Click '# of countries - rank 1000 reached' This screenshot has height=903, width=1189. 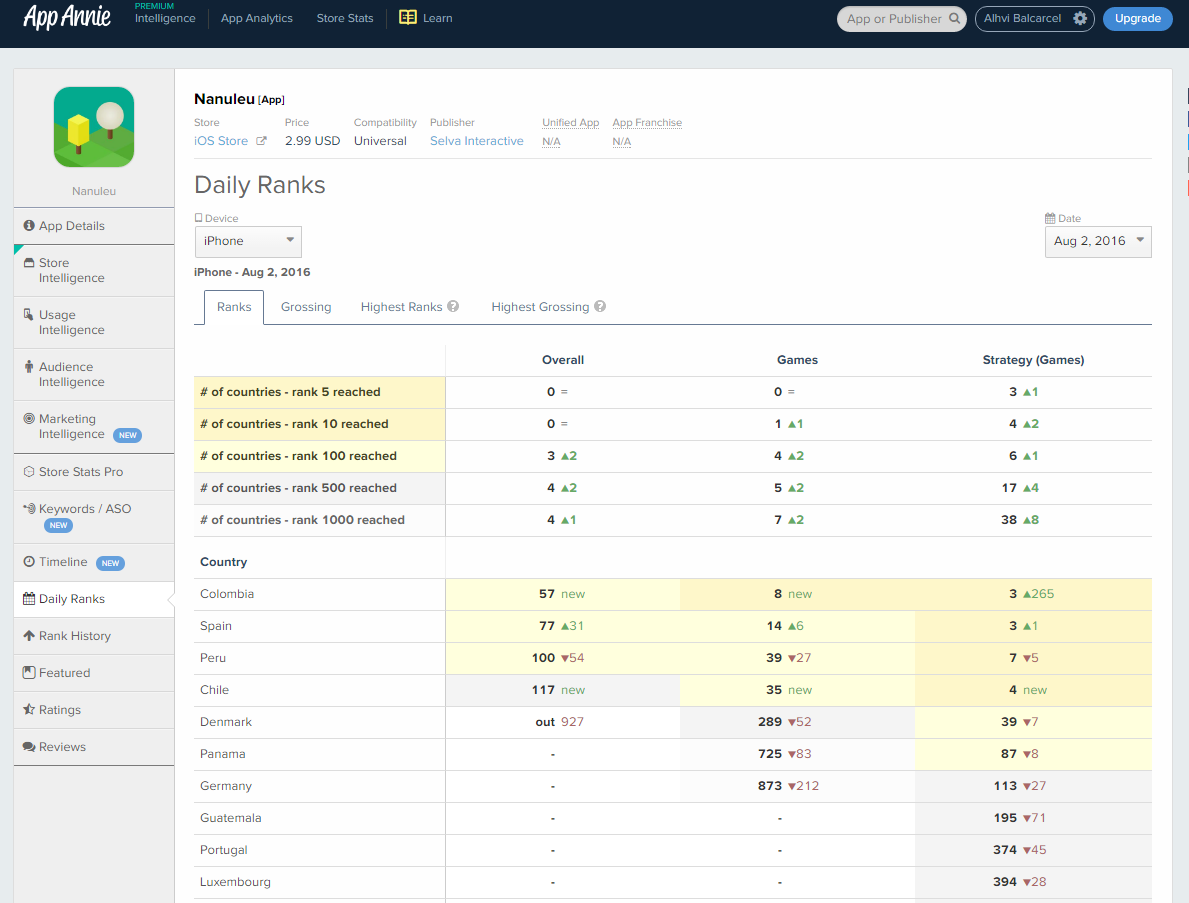tap(303, 520)
